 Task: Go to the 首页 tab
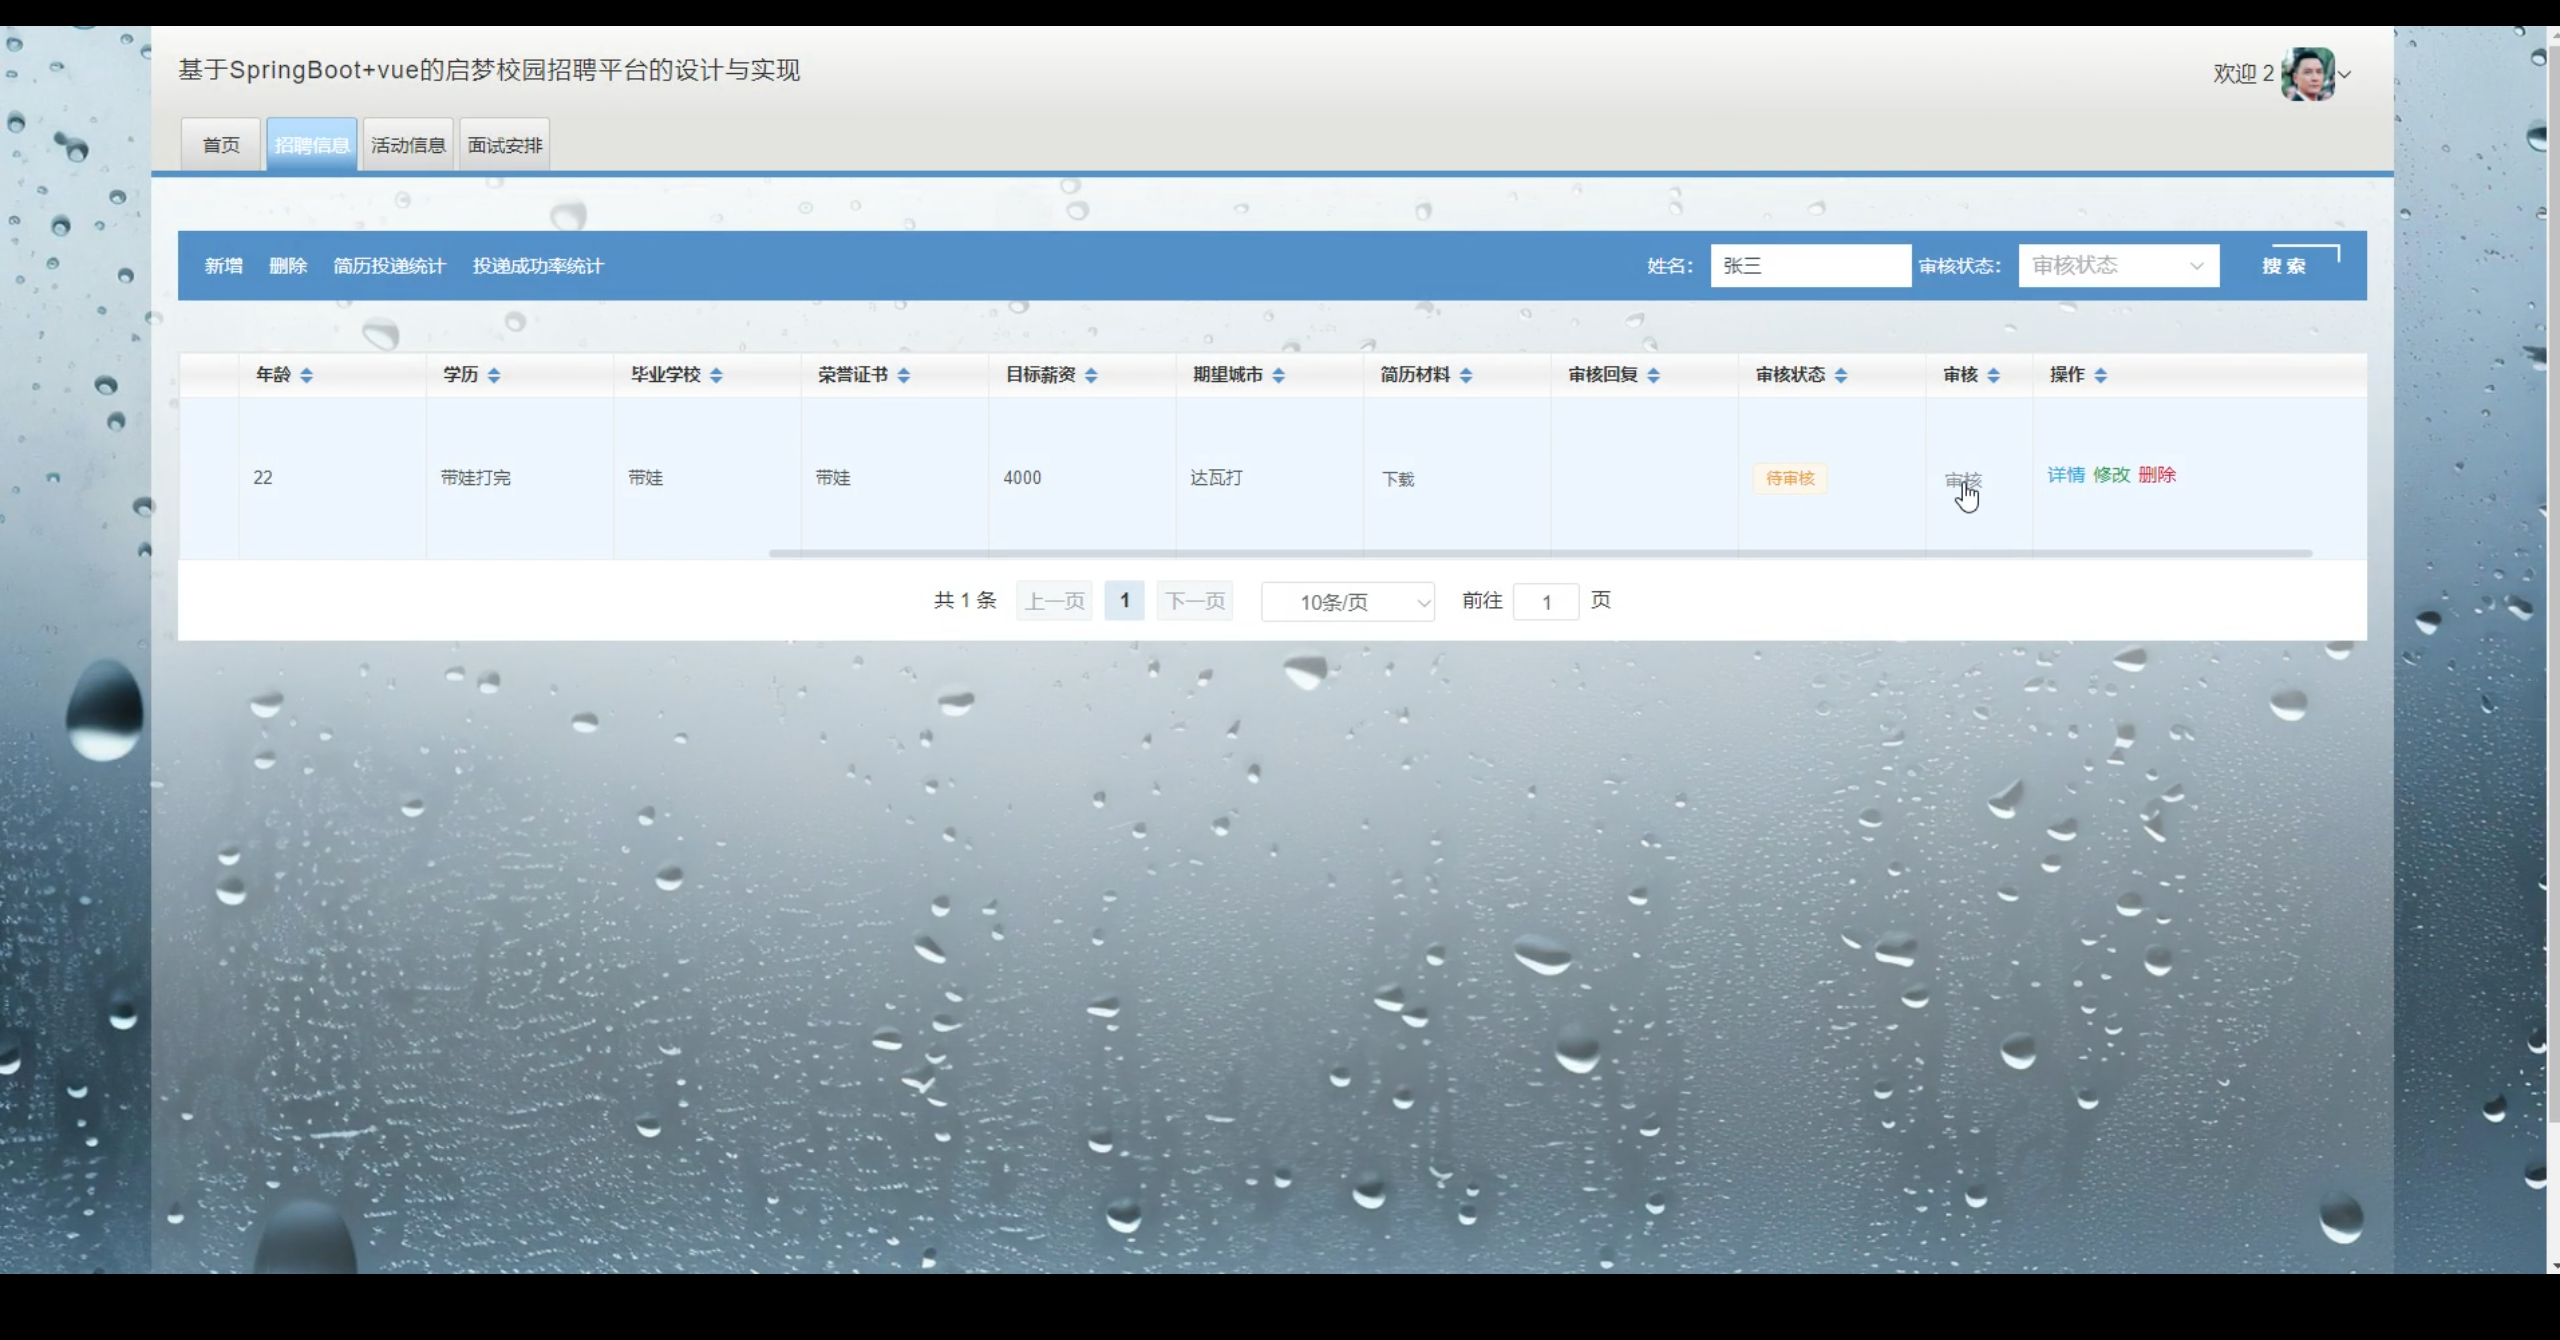point(221,145)
